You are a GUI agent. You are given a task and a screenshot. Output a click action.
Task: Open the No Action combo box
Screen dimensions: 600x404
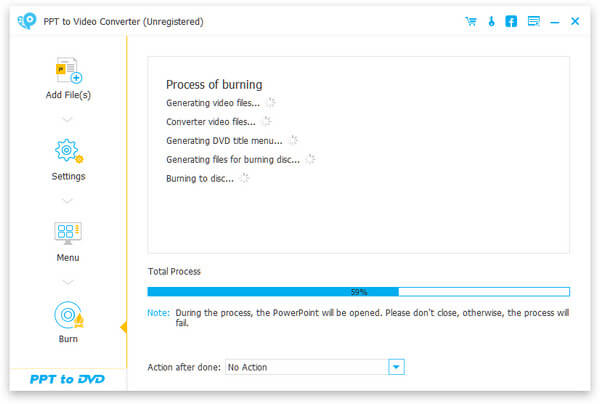tap(306, 367)
